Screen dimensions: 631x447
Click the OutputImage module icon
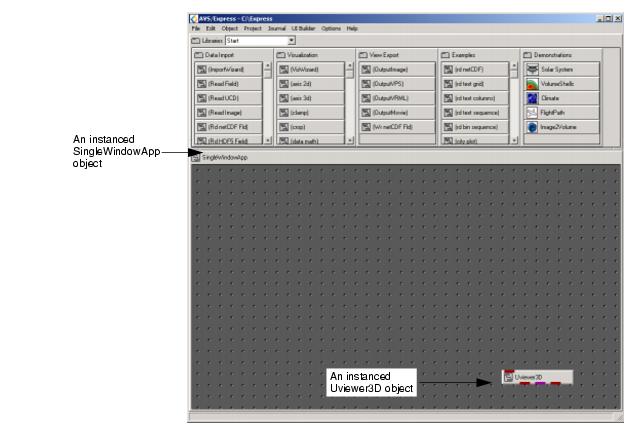tap(366, 70)
